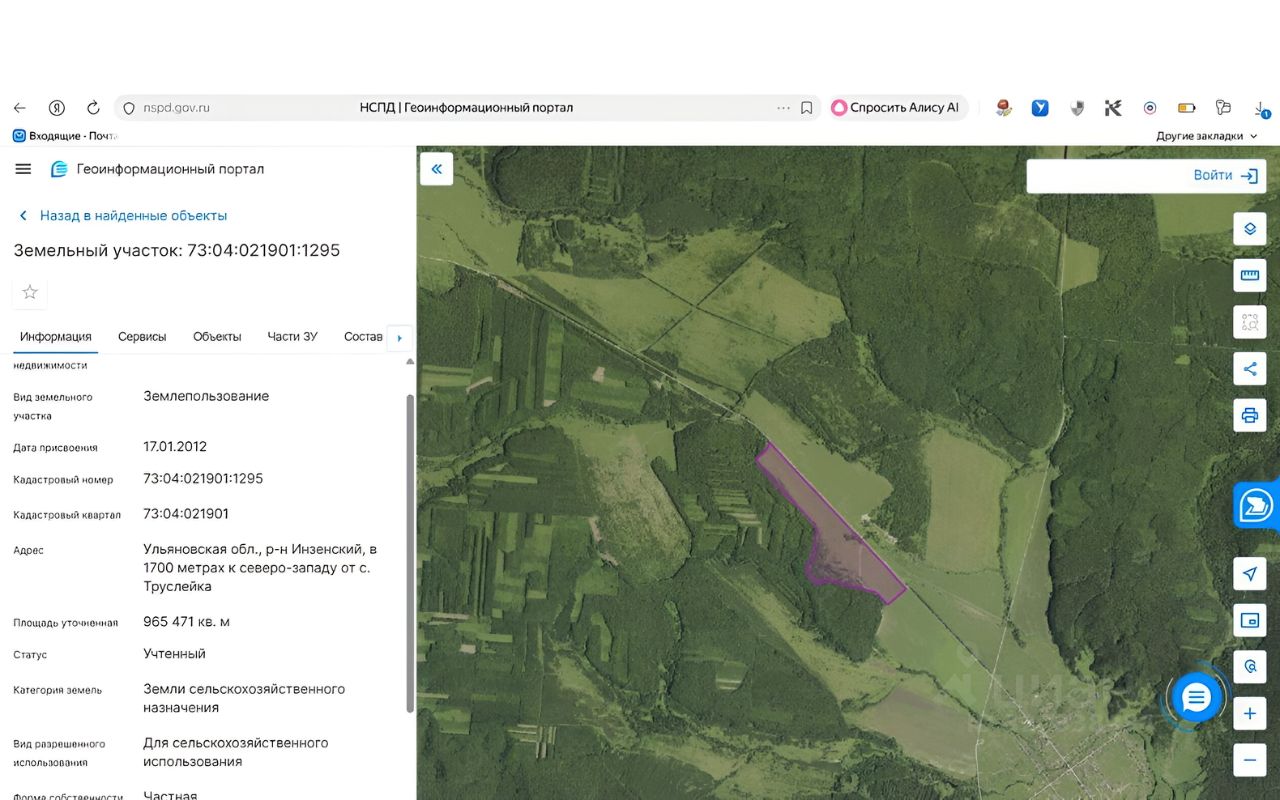Viewport: 1280px width, 800px height.
Task: Switch to the Информация tab
Action: [x=56, y=337]
